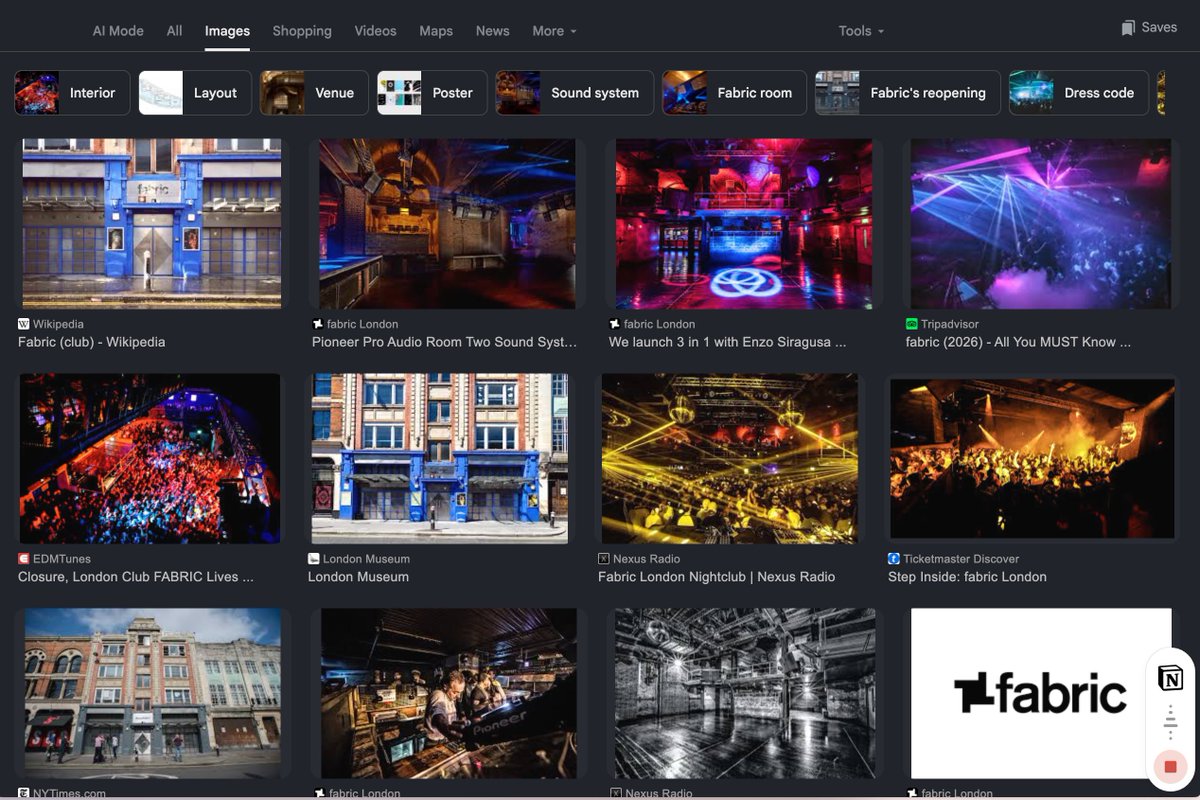This screenshot has width=1200, height=800.
Task: Open the London Museum building image
Action: [x=440, y=459]
